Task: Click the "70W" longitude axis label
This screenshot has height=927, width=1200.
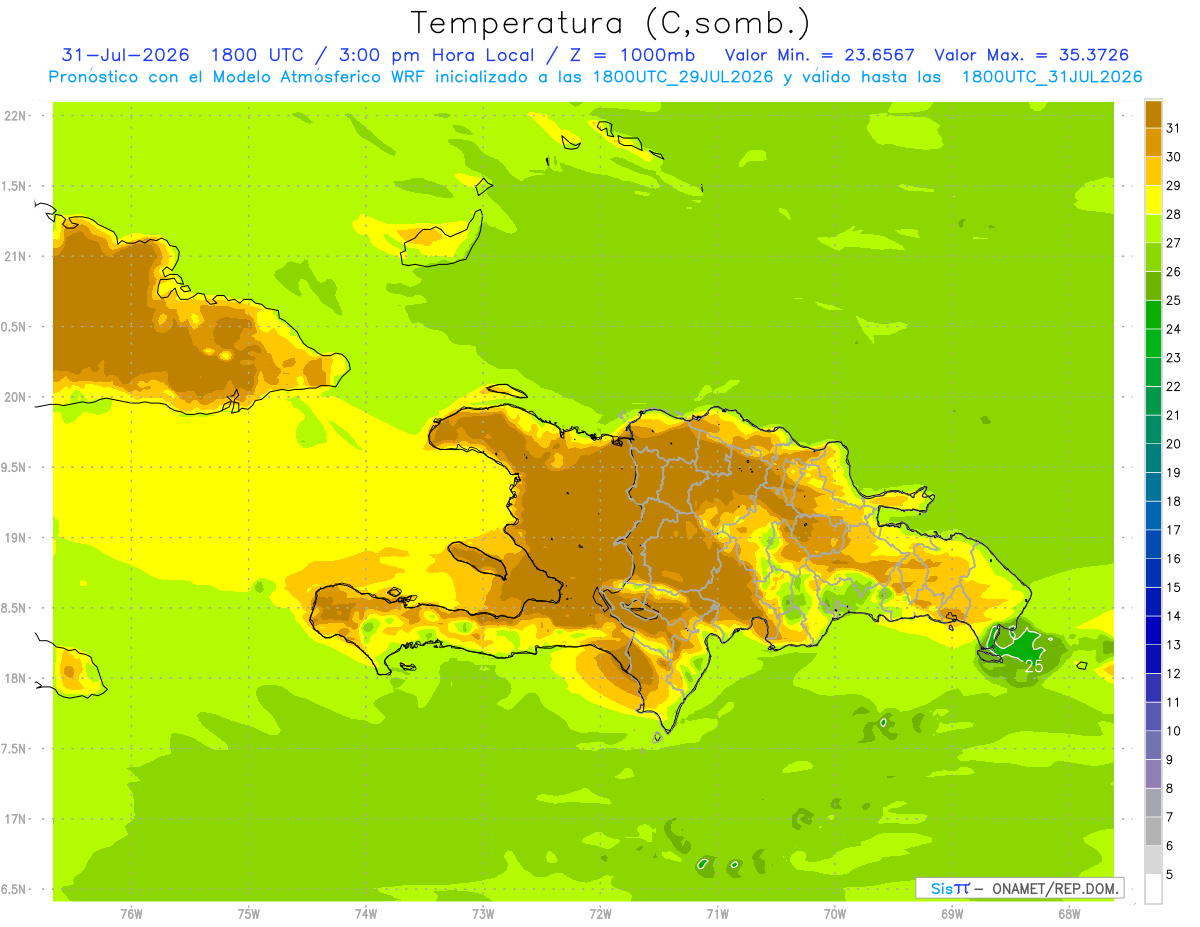Action: click(x=835, y=913)
